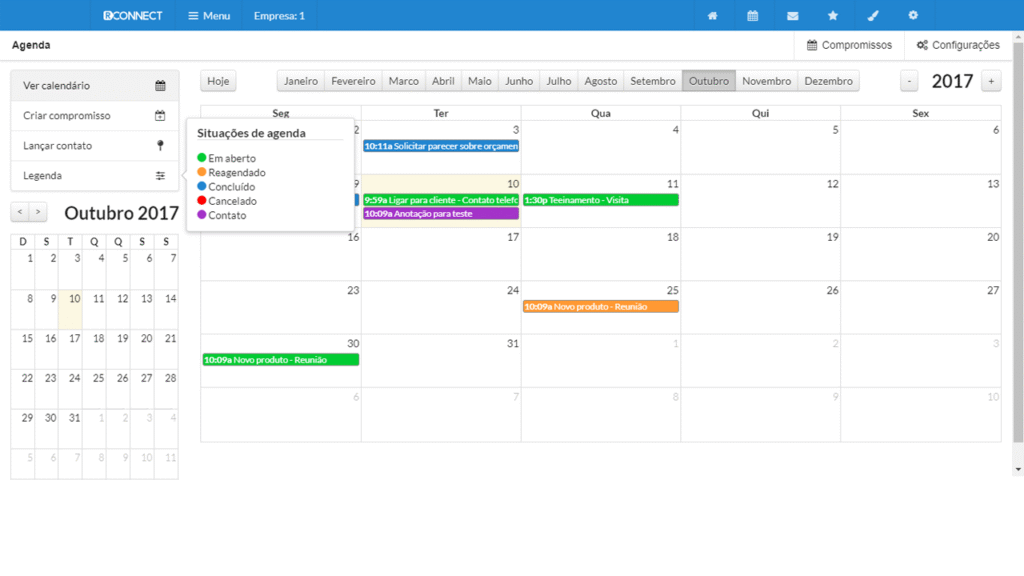Click the paintbrush theme icon
Viewport: 1024px width, 576px height.
[x=873, y=16]
